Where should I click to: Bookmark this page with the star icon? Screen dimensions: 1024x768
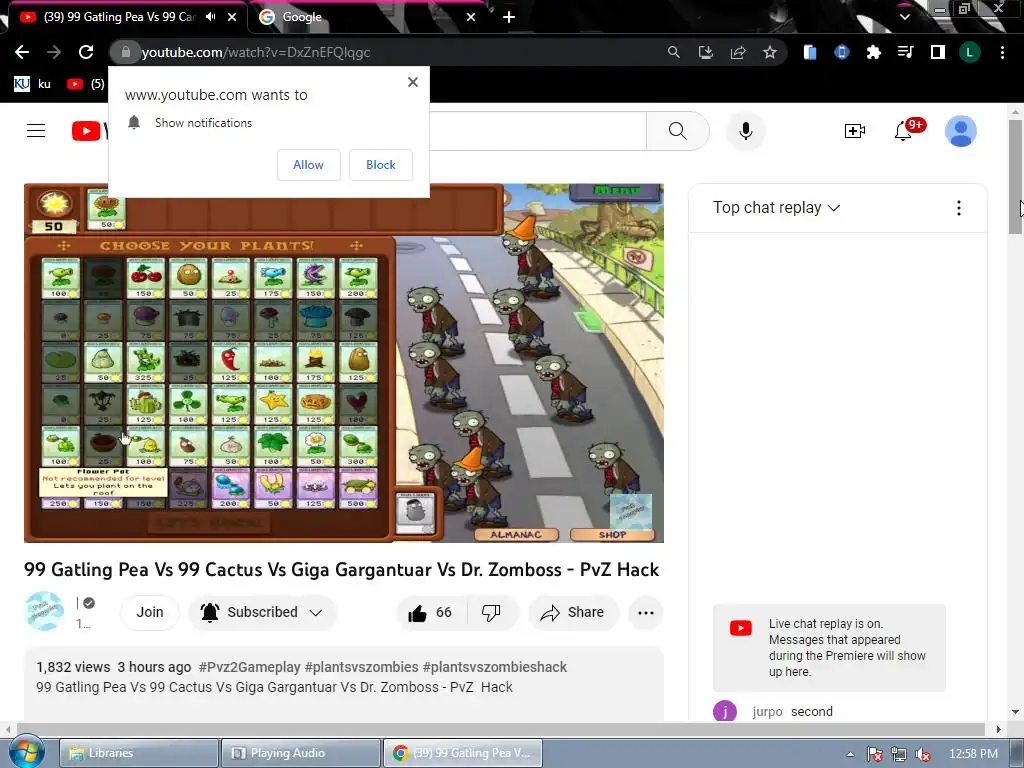coord(770,52)
